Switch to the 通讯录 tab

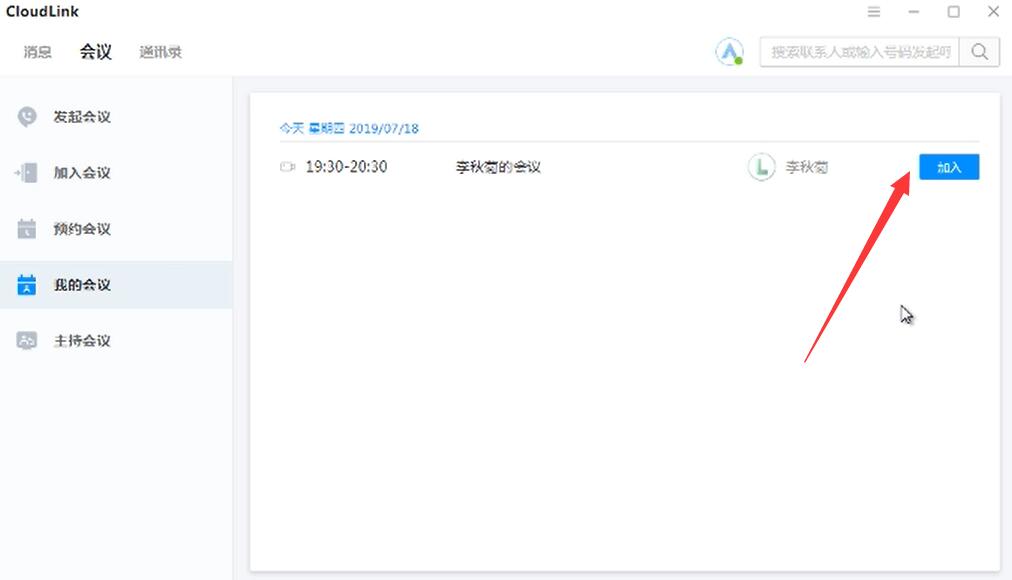pos(161,52)
